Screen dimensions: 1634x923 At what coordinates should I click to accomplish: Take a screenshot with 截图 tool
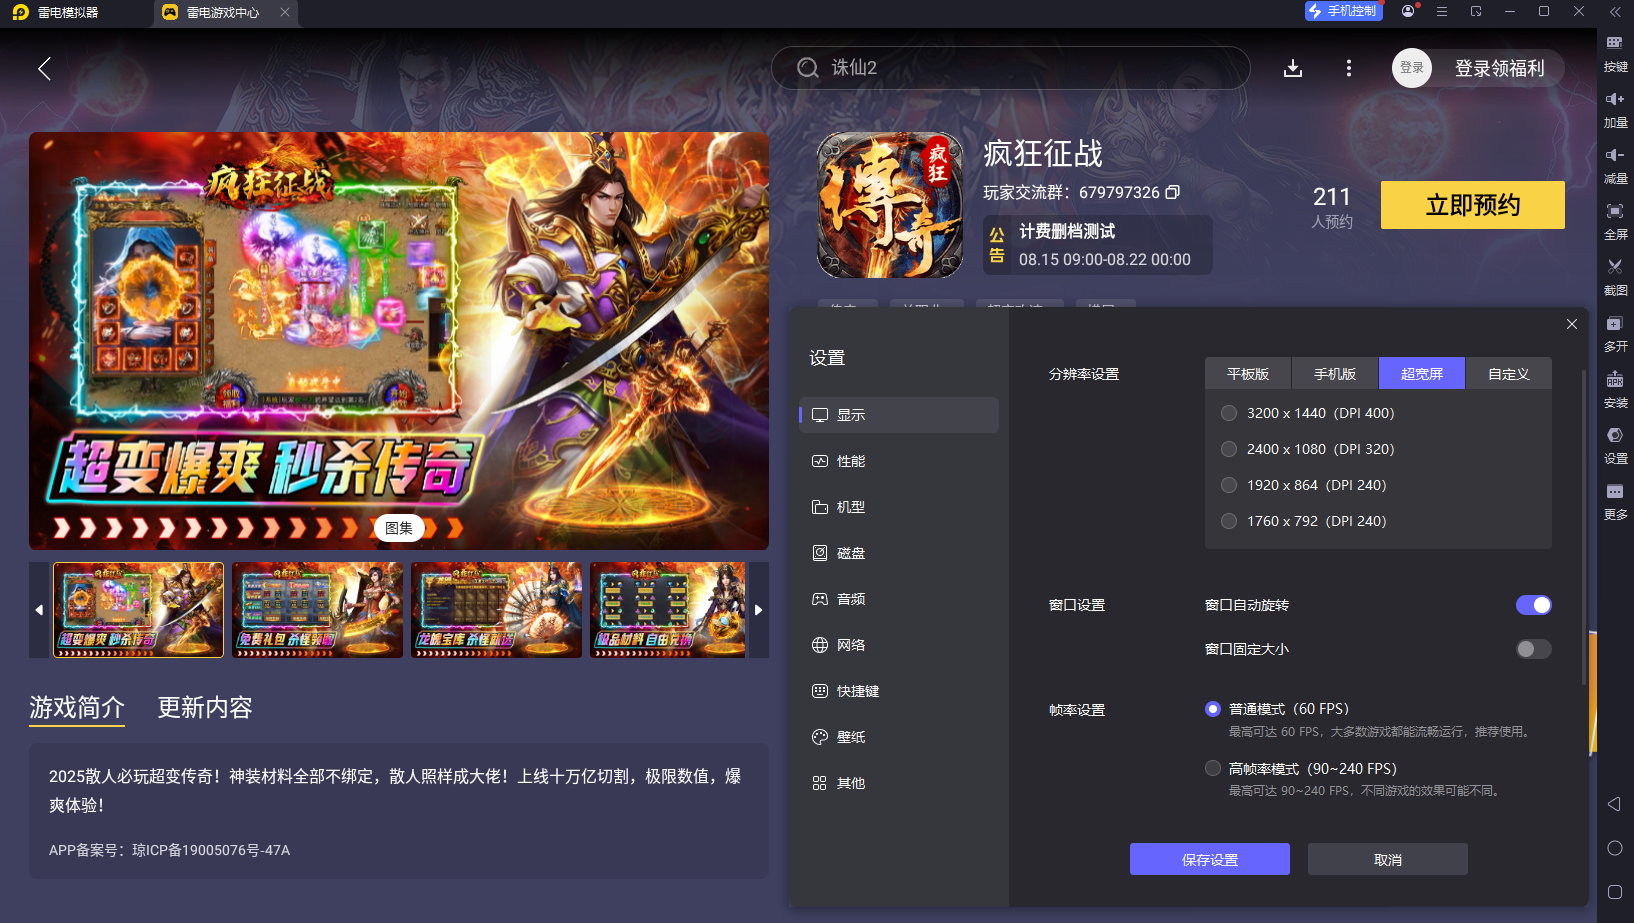coord(1615,277)
